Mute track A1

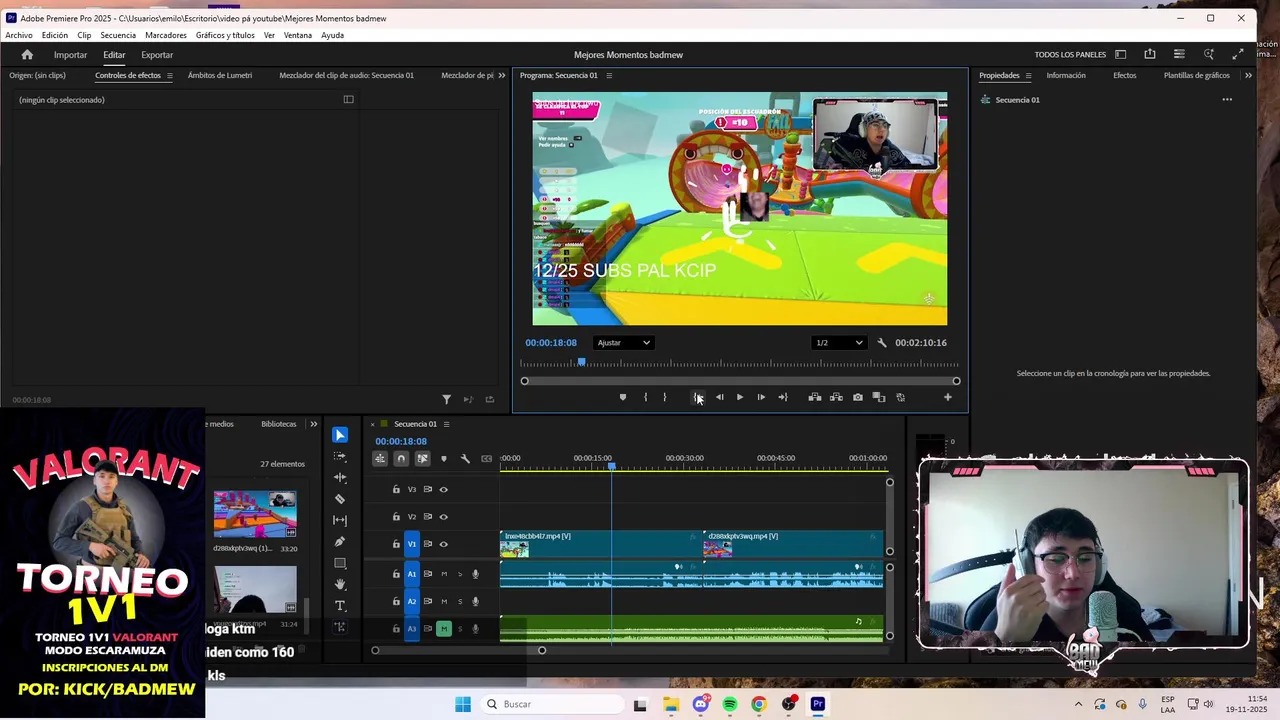click(x=444, y=574)
